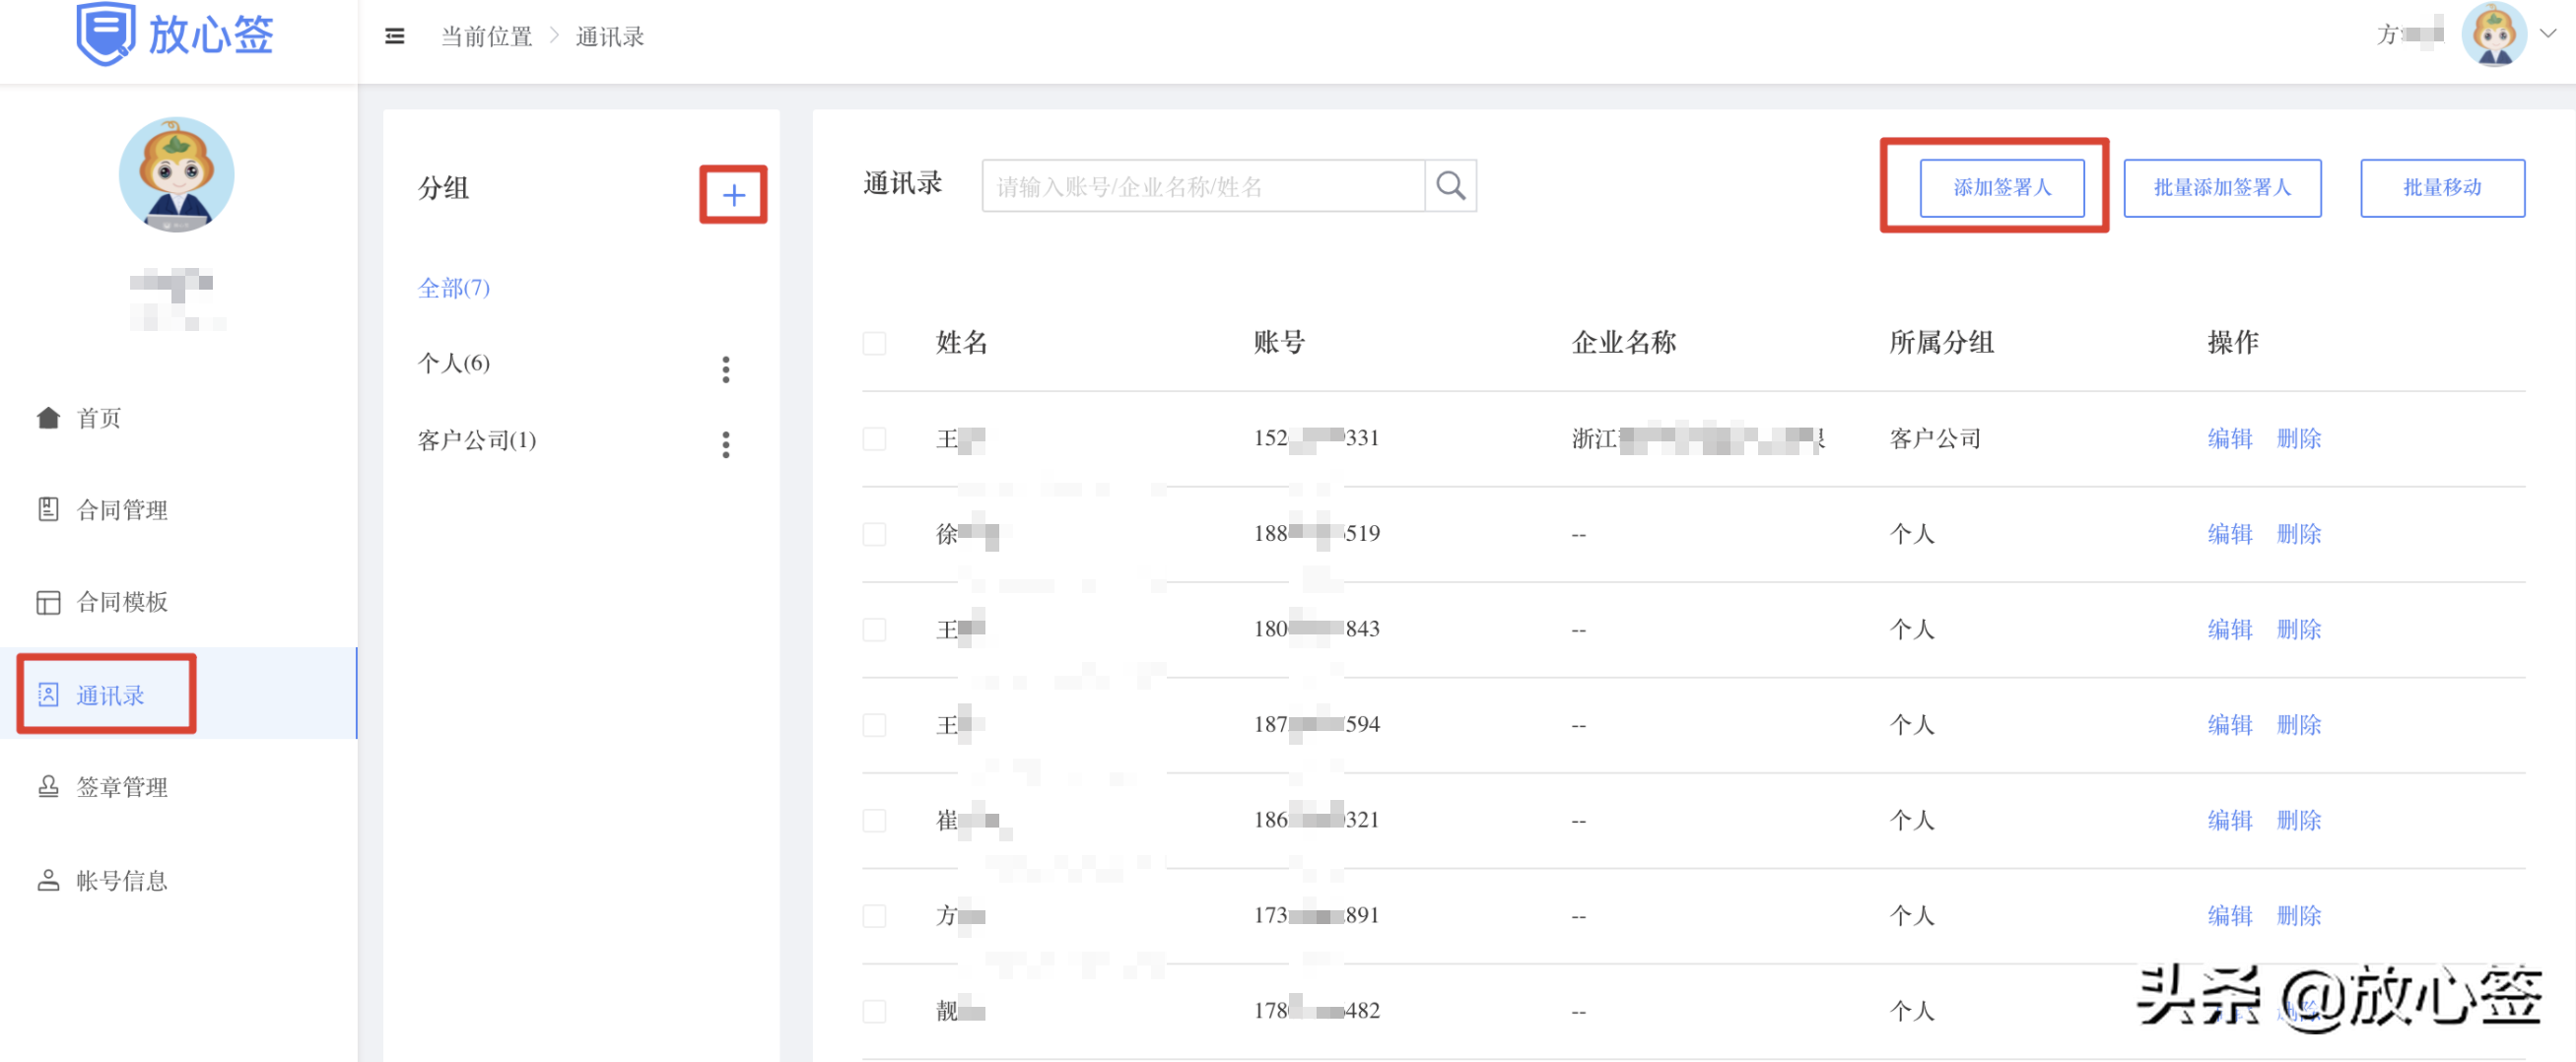The image size is (2576, 1062).
Task: Open 签章管理 via its seal icon
Action: [48, 787]
